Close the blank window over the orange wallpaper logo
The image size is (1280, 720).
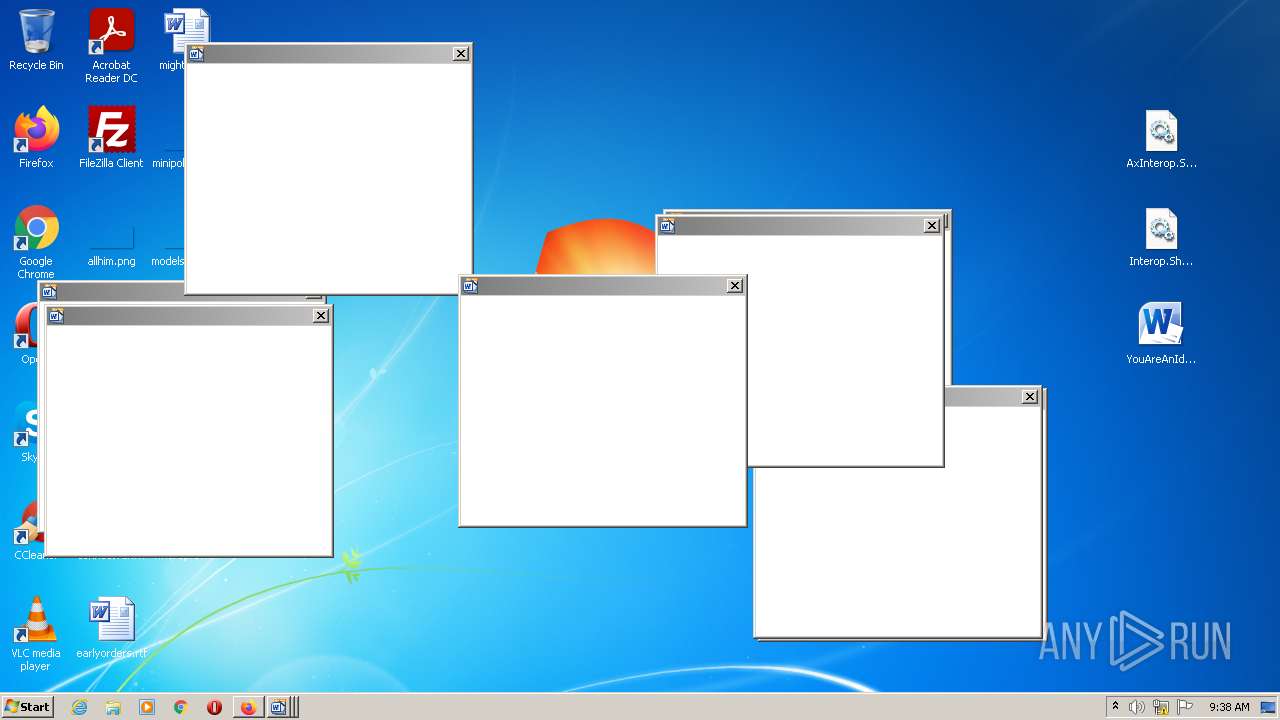[x=734, y=286]
